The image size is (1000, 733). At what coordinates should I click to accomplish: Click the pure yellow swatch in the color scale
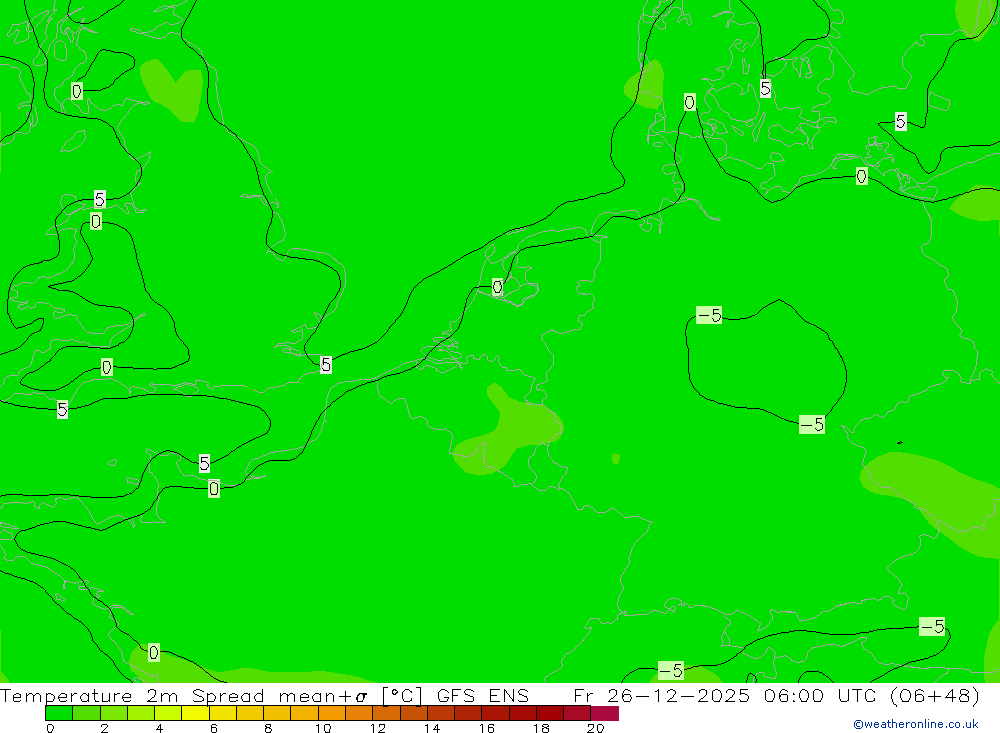point(195,713)
